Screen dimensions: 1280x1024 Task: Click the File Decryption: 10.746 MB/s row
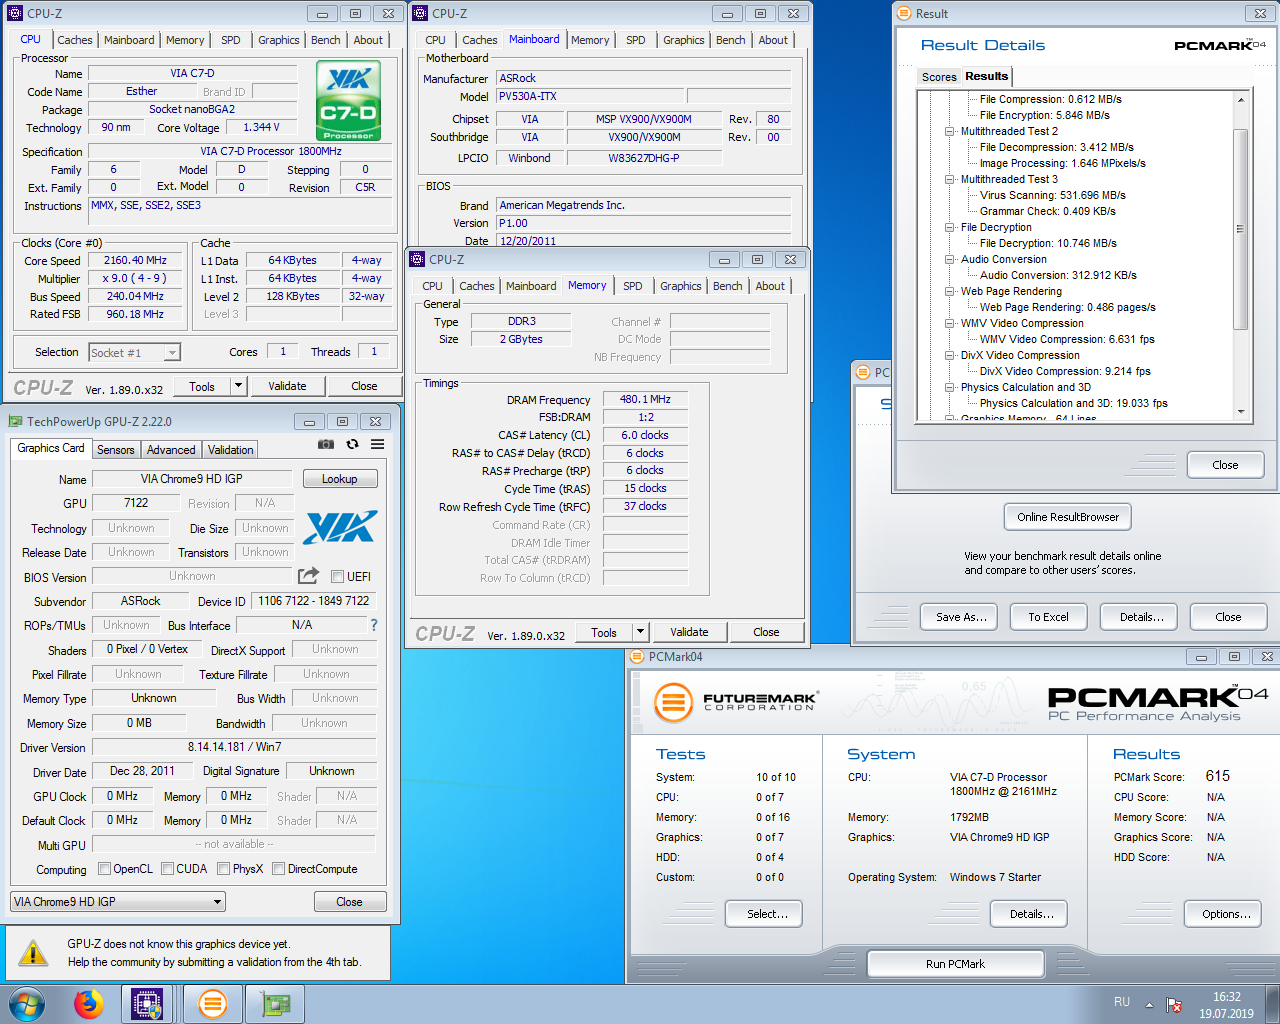pyautogui.click(x=1048, y=243)
